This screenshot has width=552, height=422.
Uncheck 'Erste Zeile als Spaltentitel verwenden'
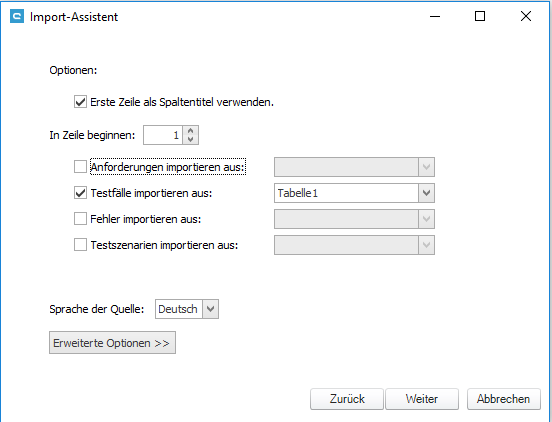coord(80,102)
